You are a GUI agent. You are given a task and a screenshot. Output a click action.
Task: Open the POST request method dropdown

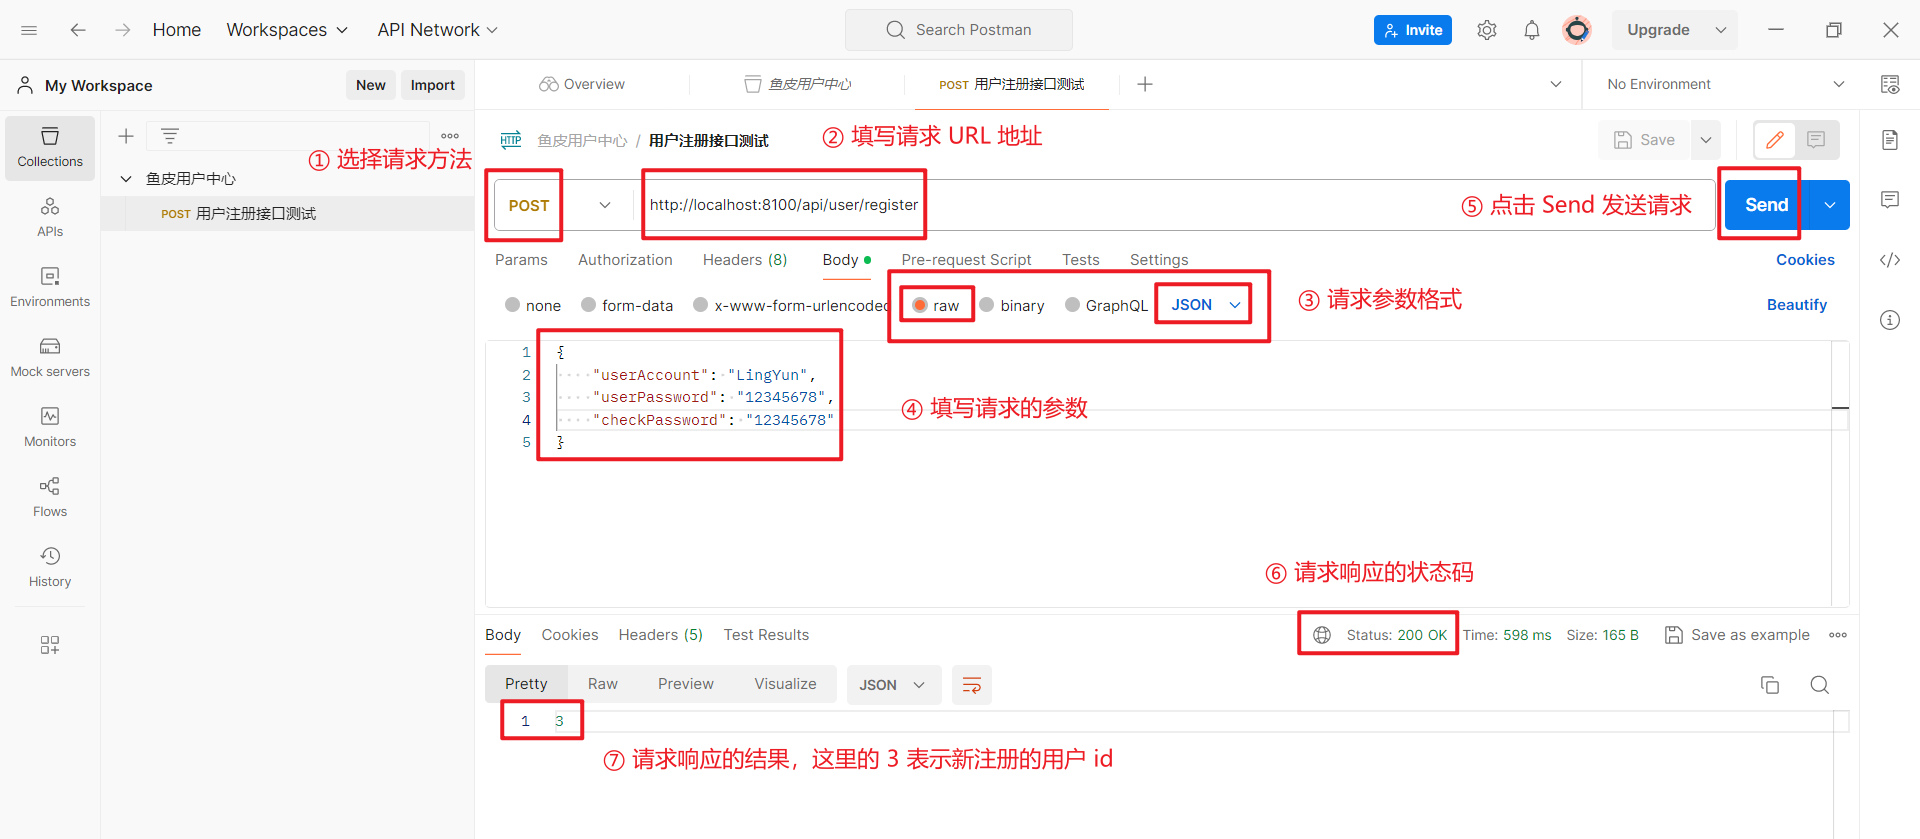point(558,205)
